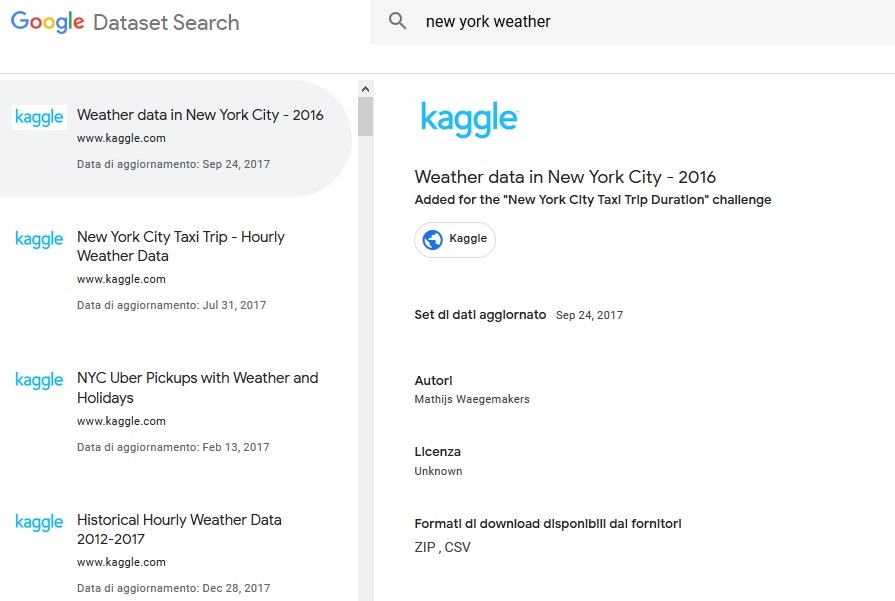Open the Kaggle source chip button
The height and width of the screenshot is (601, 895).
[455, 240]
